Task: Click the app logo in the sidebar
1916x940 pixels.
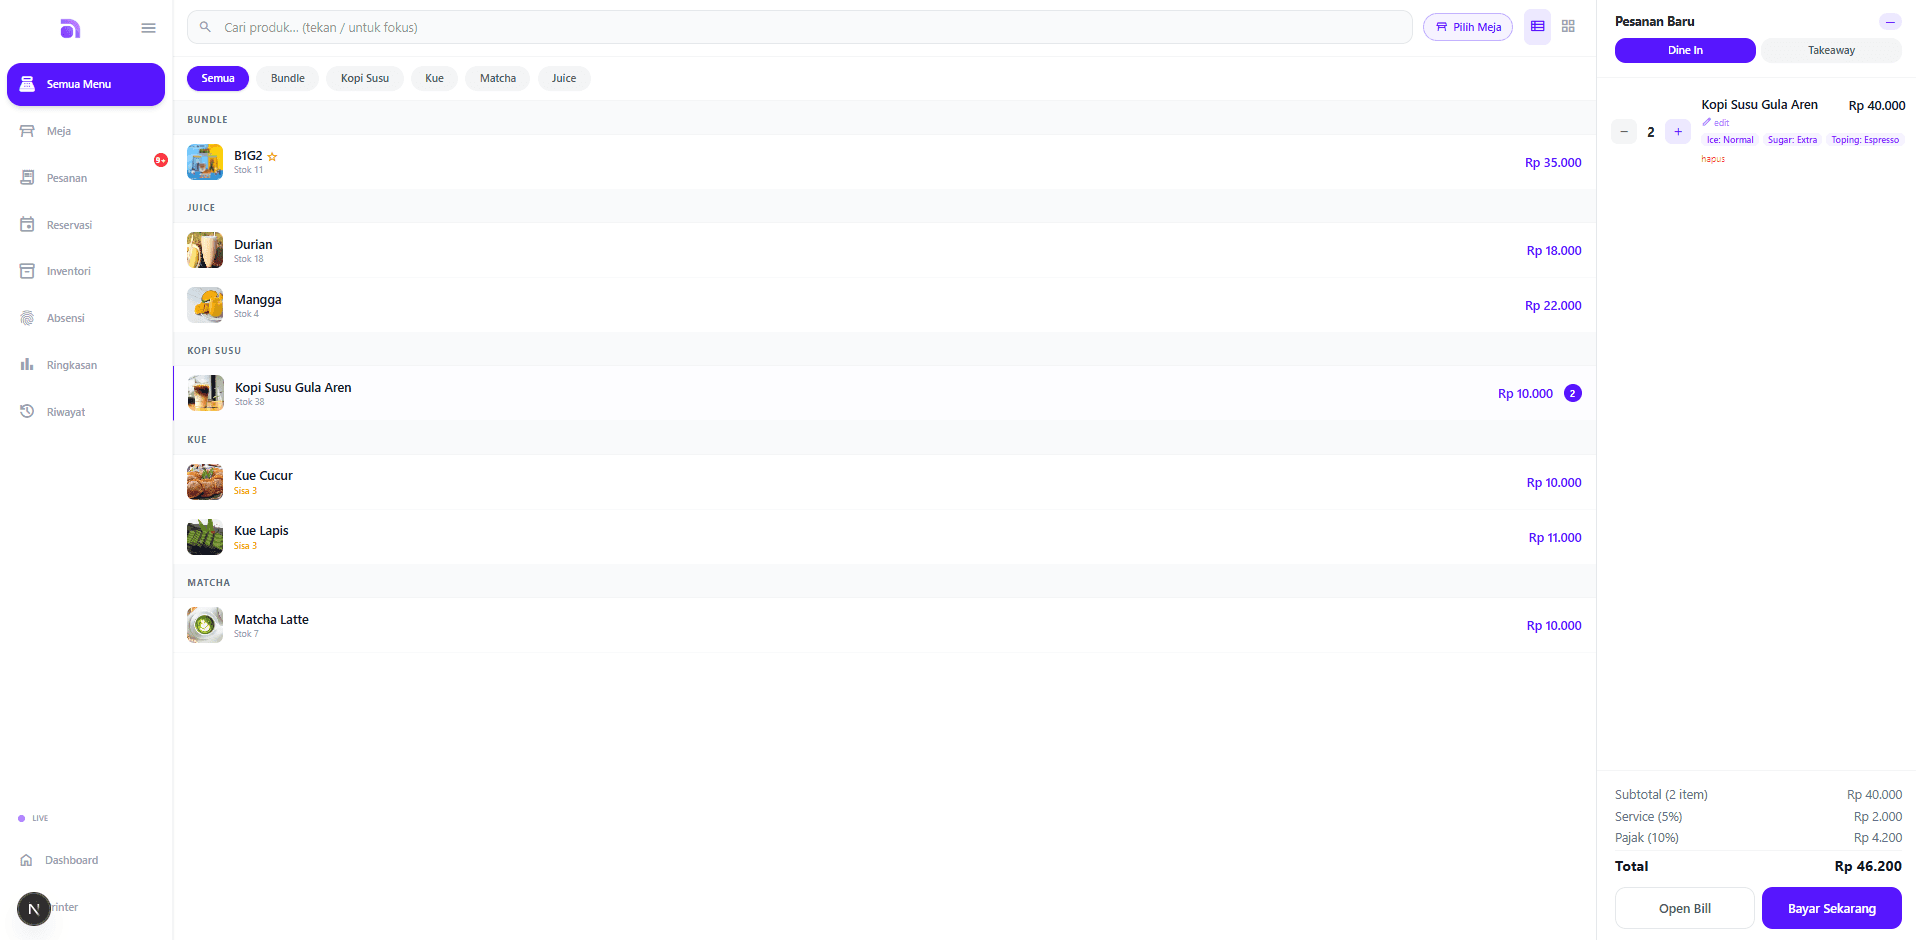Action: (x=69, y=28)
